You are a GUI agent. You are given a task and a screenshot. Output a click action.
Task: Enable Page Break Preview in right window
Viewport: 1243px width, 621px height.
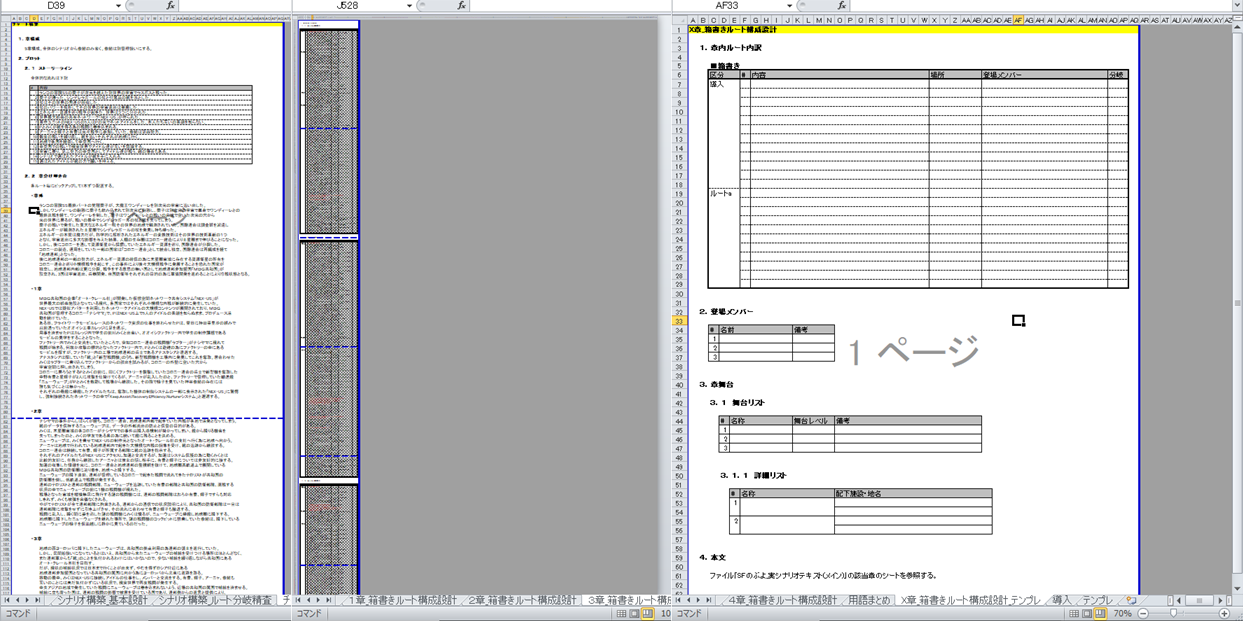tap(1099, 613)
